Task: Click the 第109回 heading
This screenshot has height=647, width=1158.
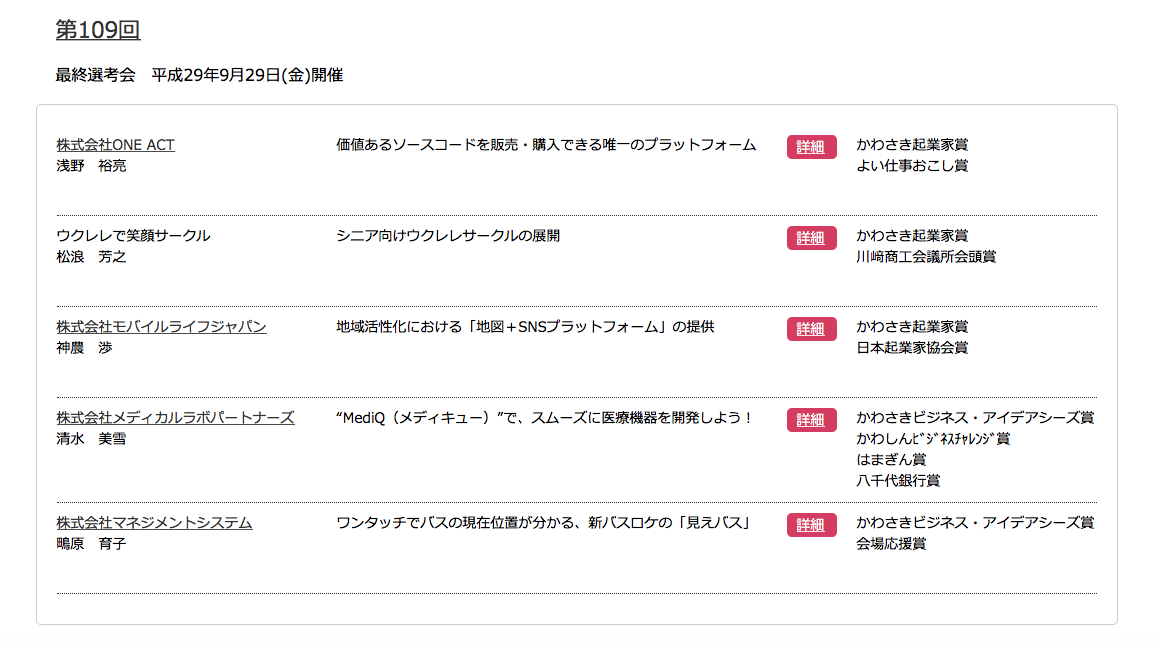Action: 98,30
